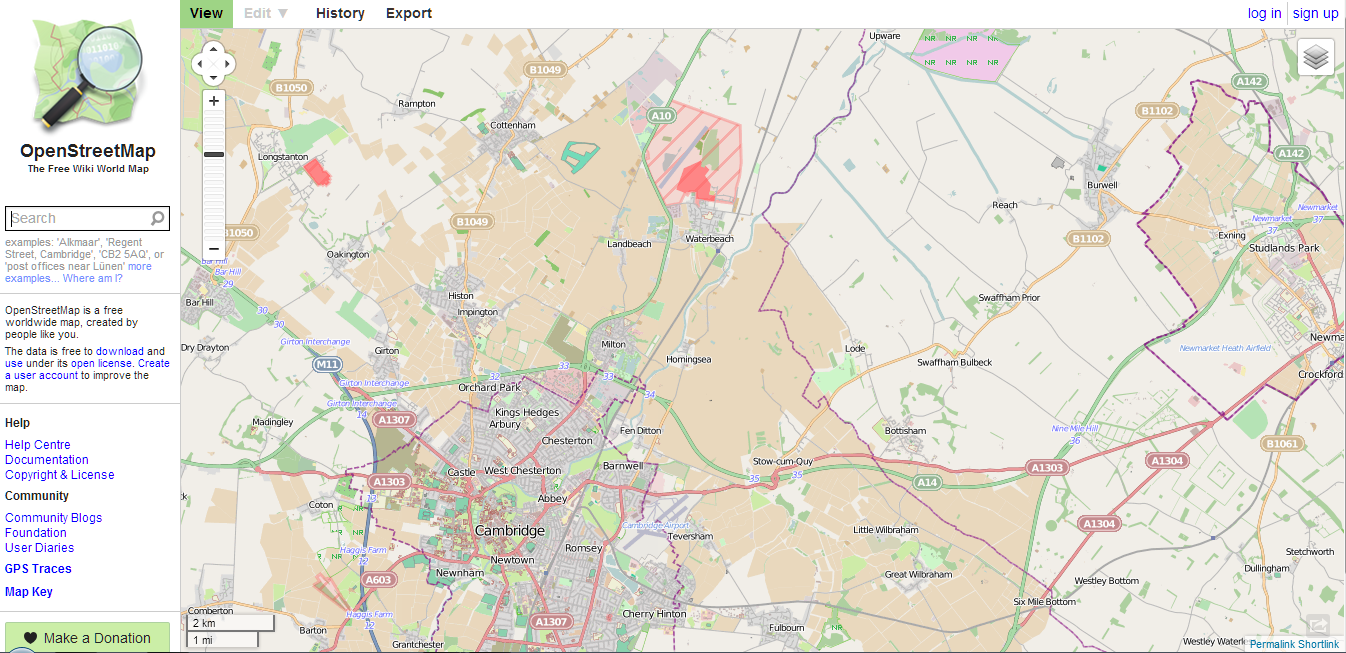Click the Stow-cum-Quy label

pos(782,461)
